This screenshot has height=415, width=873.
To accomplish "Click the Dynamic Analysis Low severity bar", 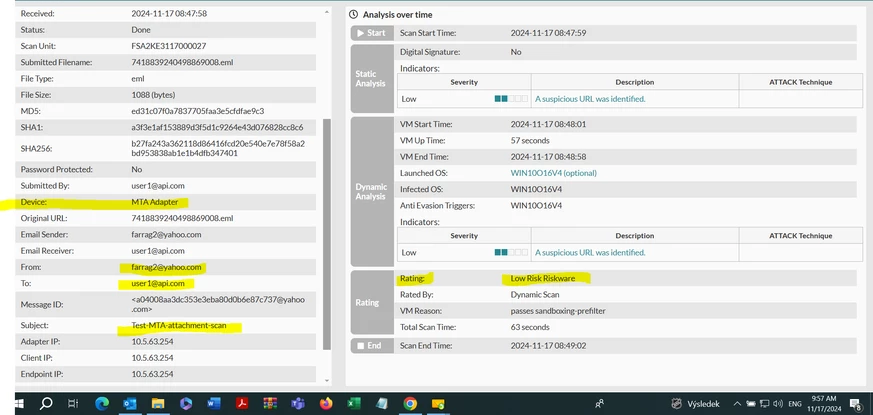I will (511, 252).
